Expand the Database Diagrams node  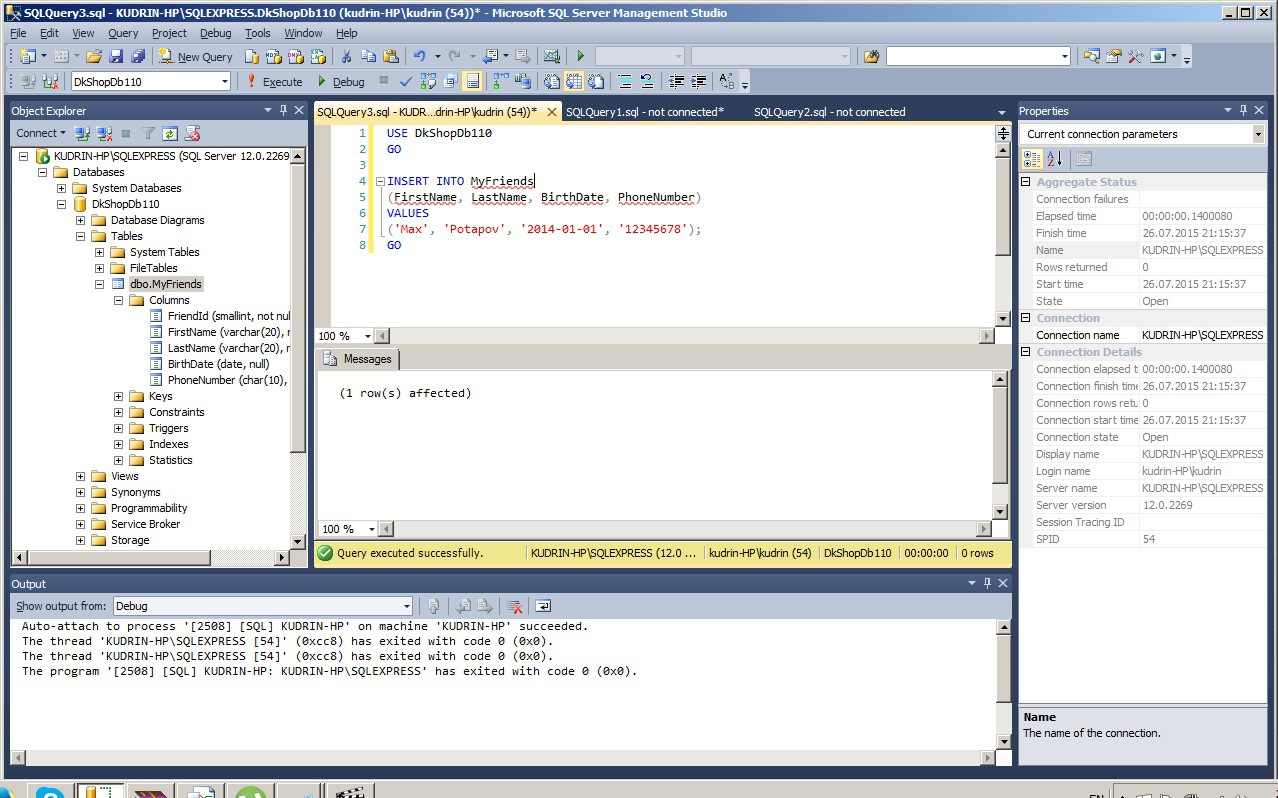[81, 220]
